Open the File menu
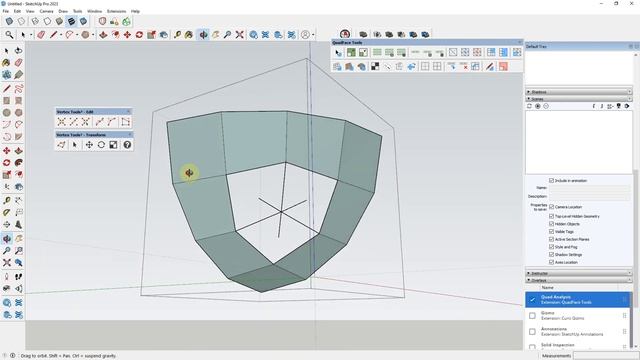Image resolution: width=640 pixels, height=360 pixels. pyautogui.click(x=5, y=11)
